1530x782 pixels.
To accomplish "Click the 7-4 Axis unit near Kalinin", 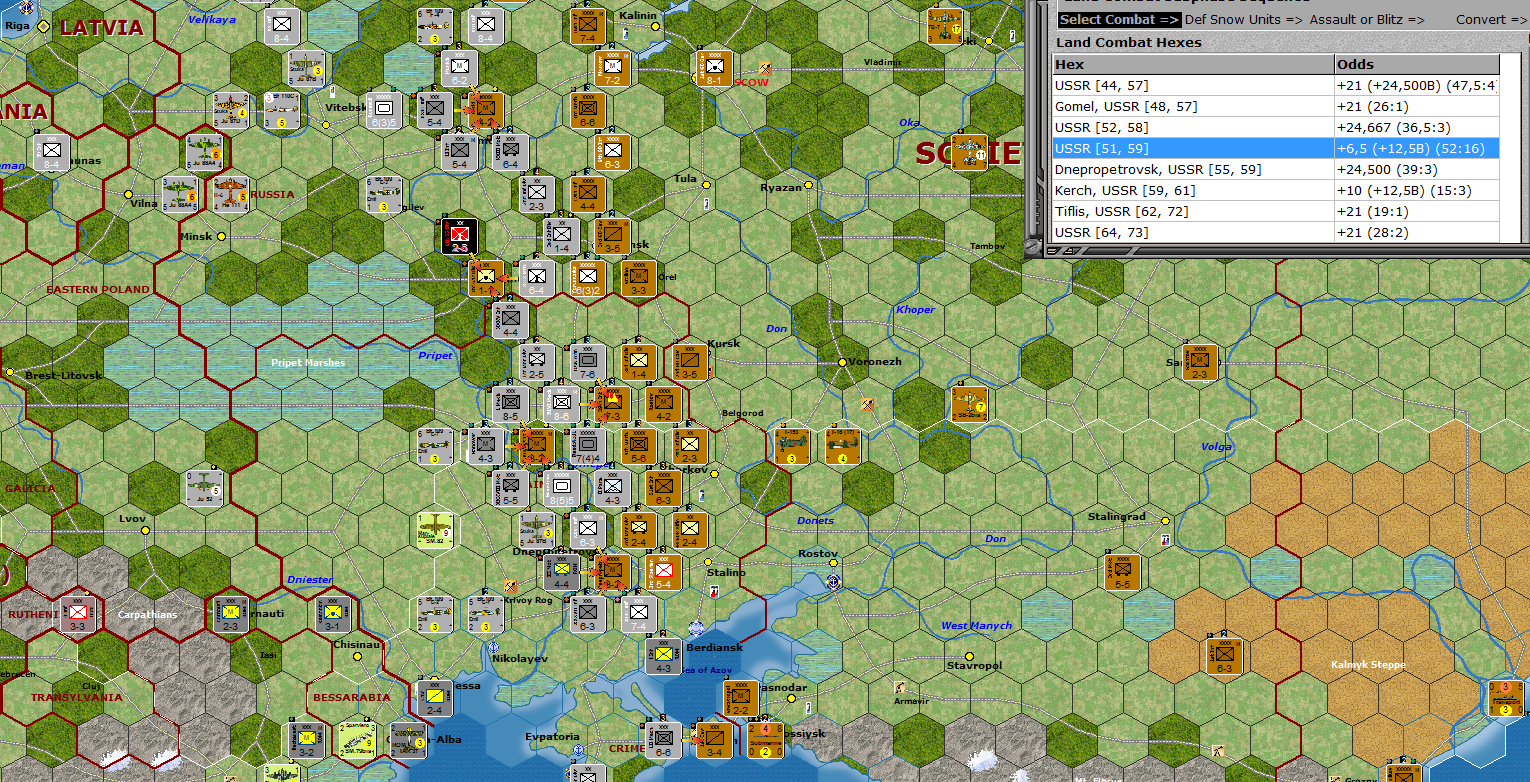I will coord(587,25).
